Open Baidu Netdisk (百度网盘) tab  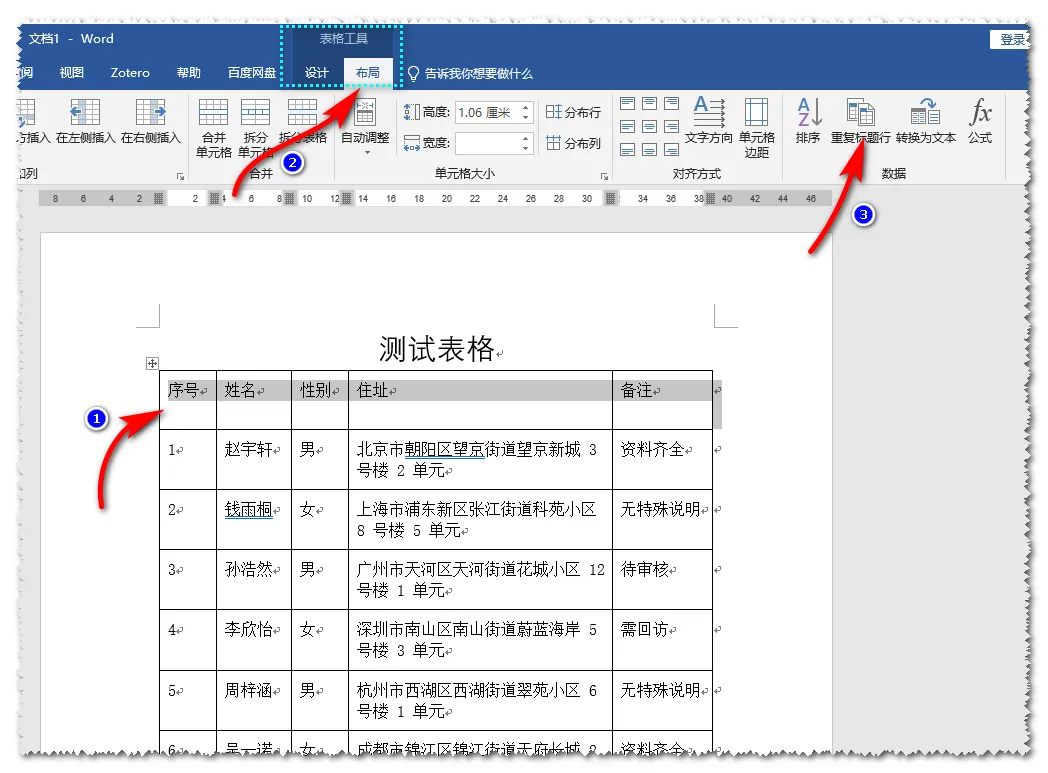(x=251, y=73)
